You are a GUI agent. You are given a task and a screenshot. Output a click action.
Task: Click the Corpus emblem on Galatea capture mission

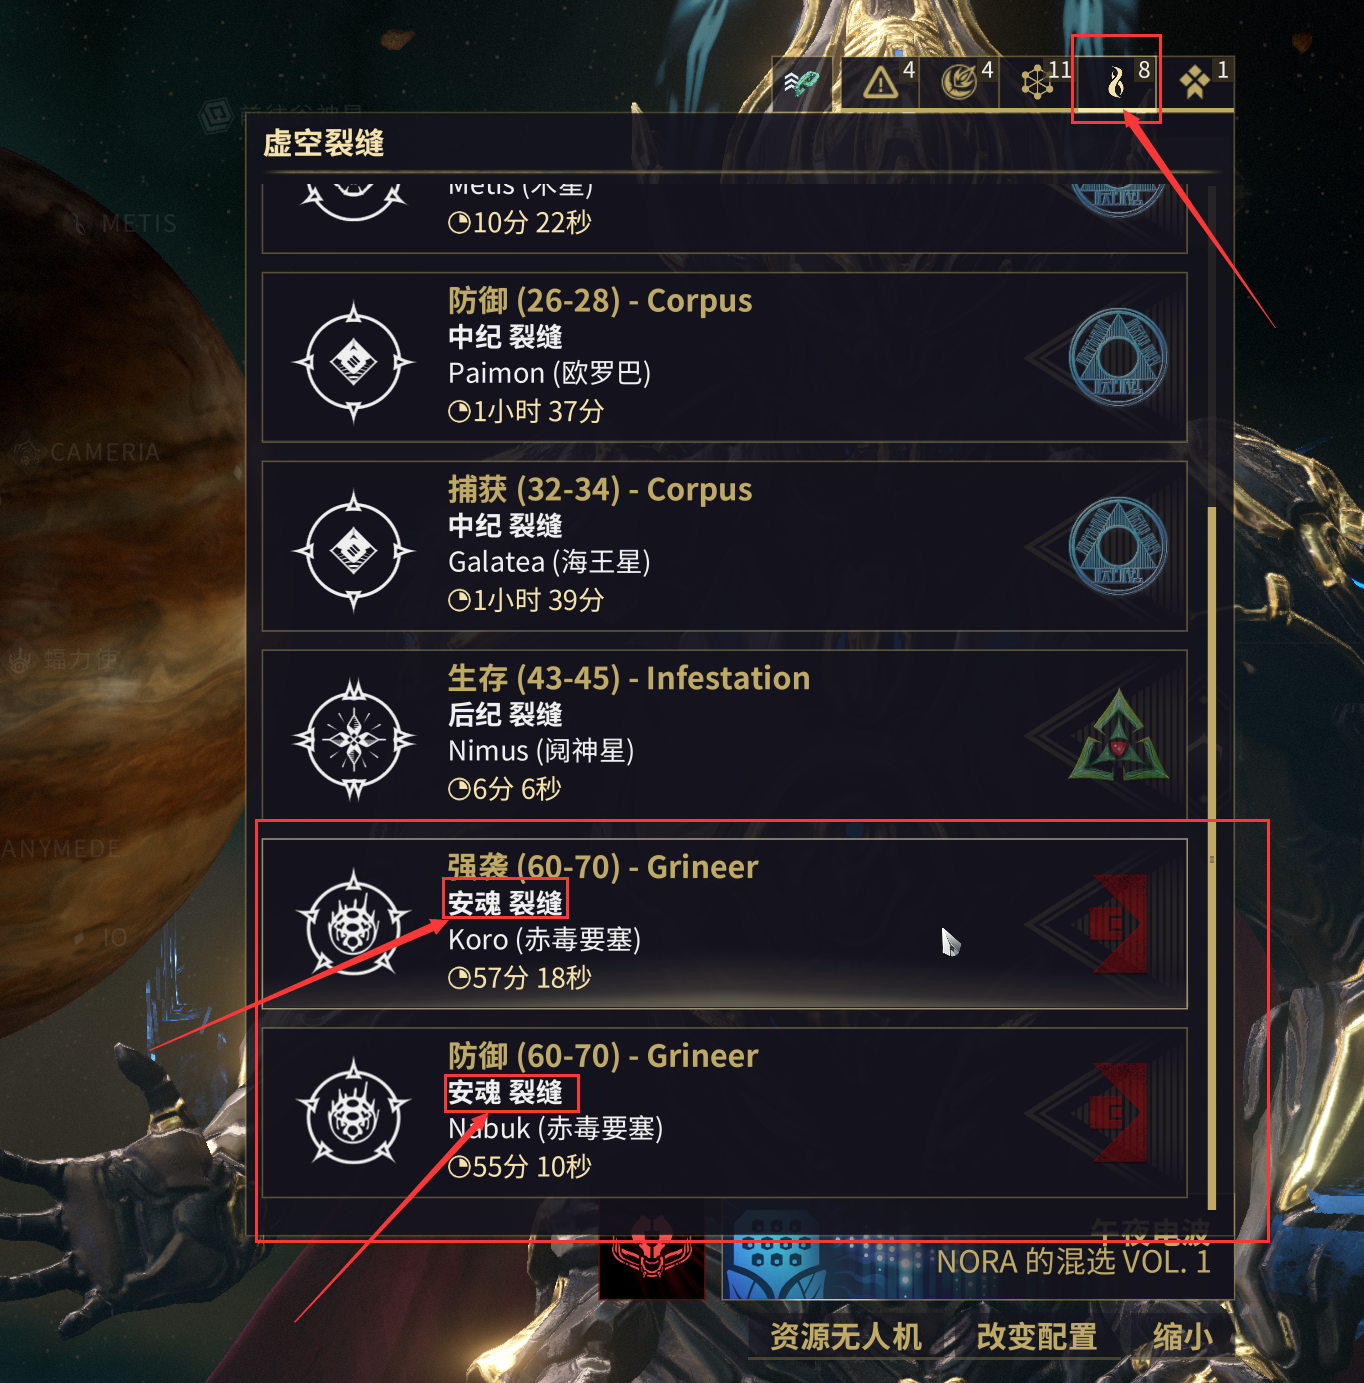1118,546
